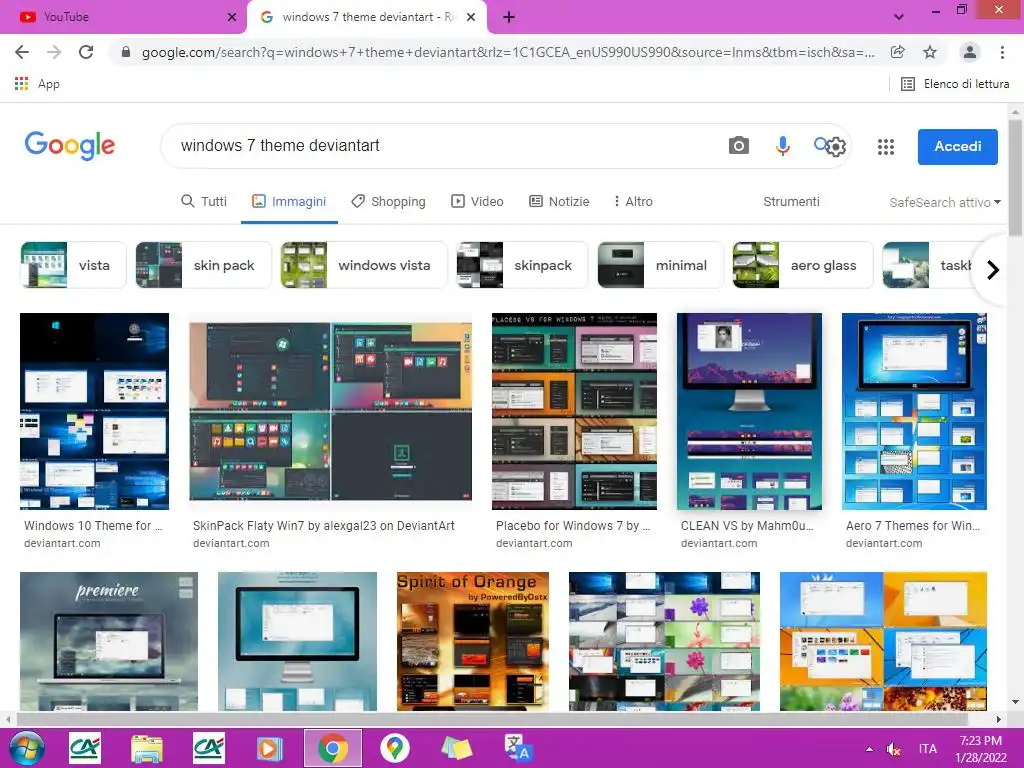The width and height of the screenshot is (1024, 768).
Task: Select the Immagini tab
Action: tap(289, 201)
